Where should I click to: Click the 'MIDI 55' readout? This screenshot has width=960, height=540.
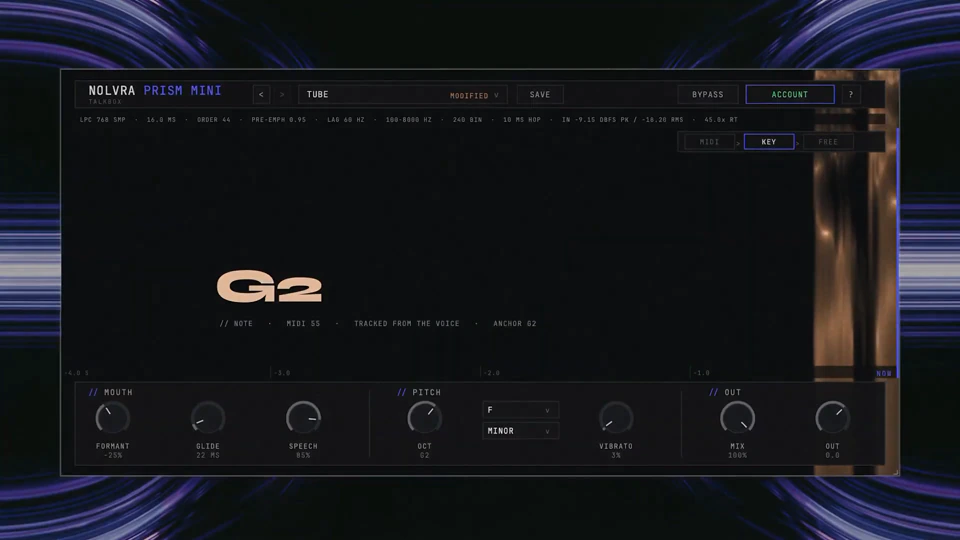click(x=303, y=323)
